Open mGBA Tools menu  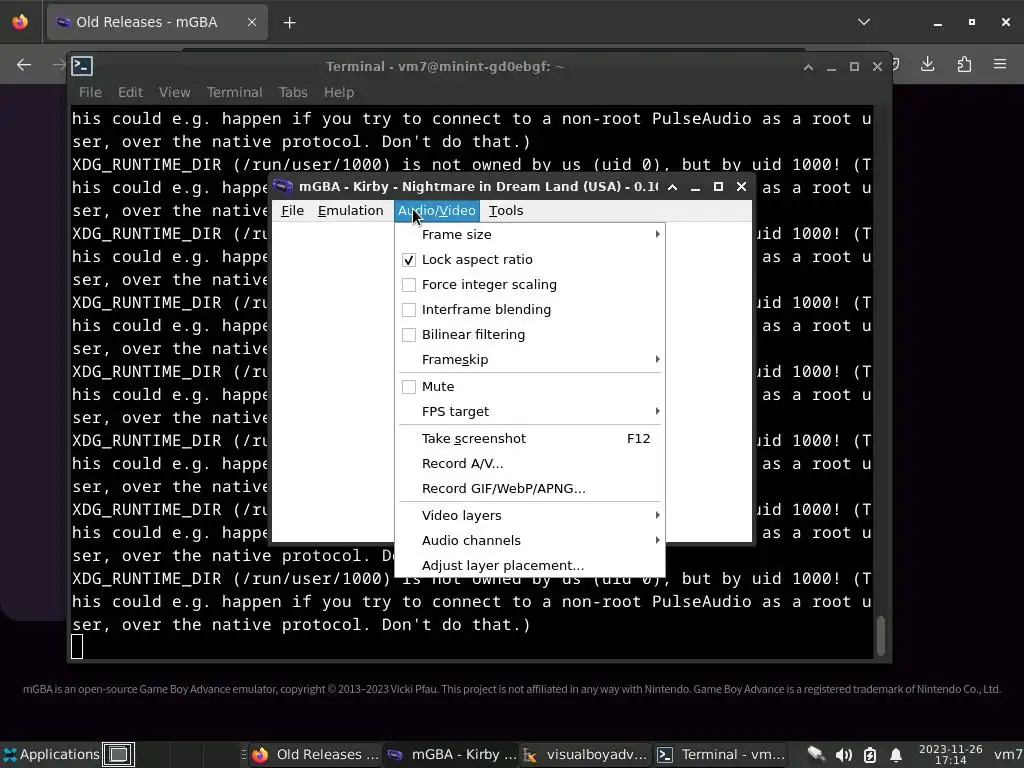click(x=506, y=210)
